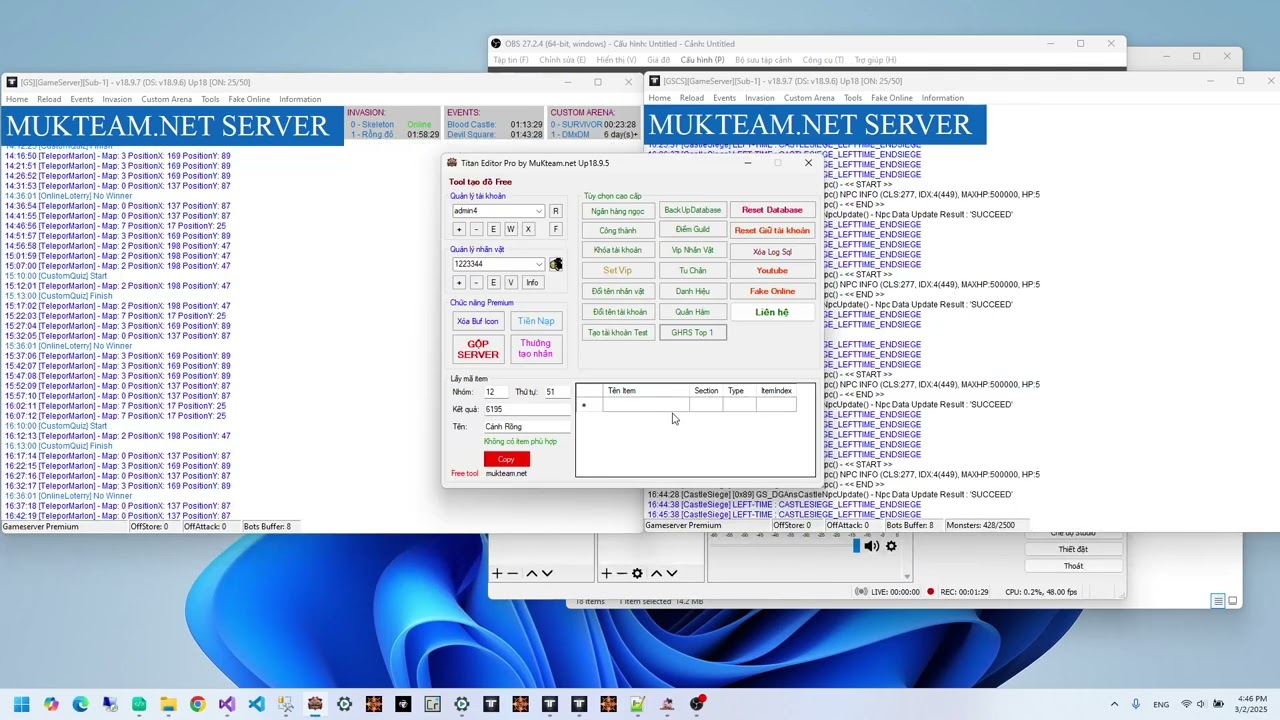The height and width of the screenshot is (720, 1280).
Task: Remove scene with OBS leftmost minus icon
Action: 513,573
